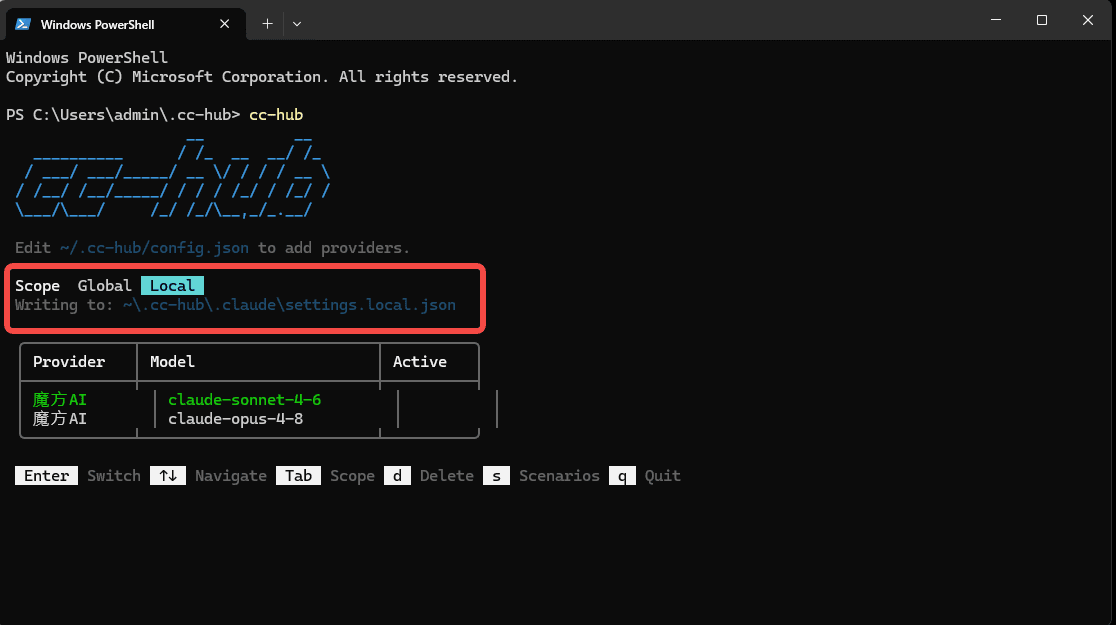Select the Global scope option
The width and height of the screenshot is (1116, 625).
pos(105,285)
